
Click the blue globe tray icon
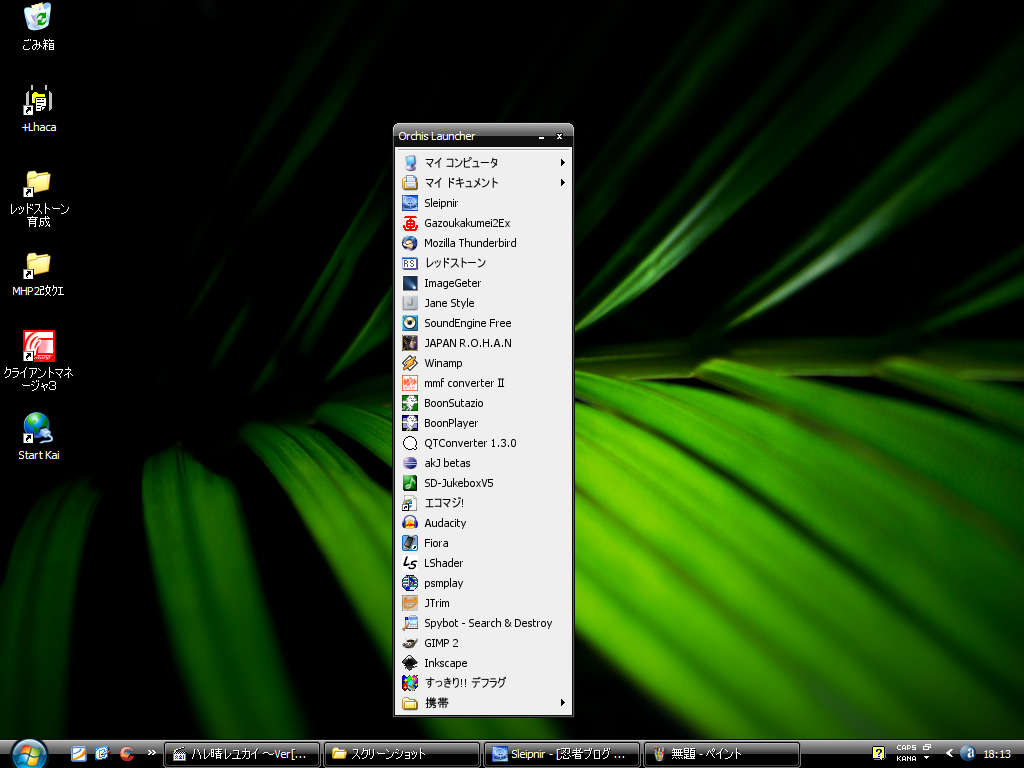969,754
